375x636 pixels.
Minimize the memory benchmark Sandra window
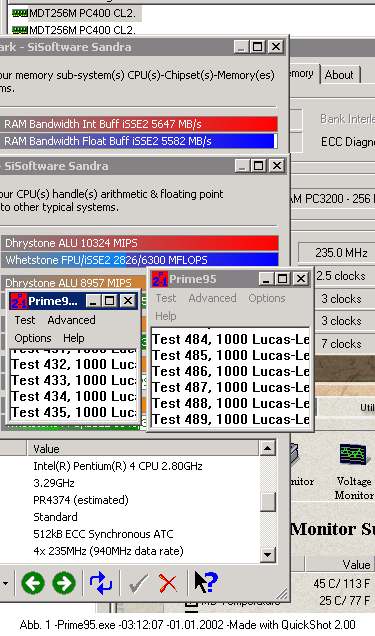pos(241,47)
